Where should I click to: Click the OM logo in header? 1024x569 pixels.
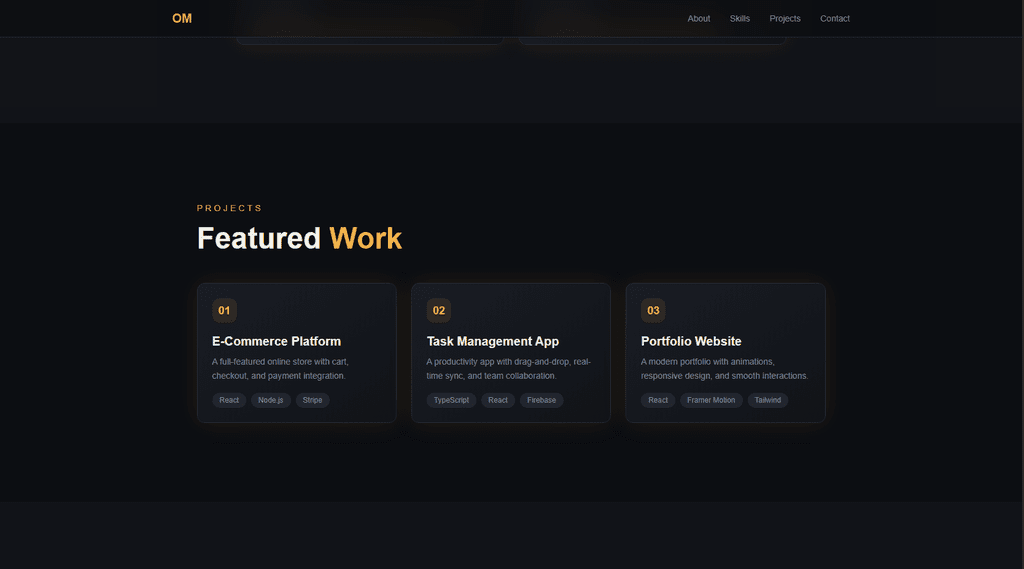tap(182, 18)
